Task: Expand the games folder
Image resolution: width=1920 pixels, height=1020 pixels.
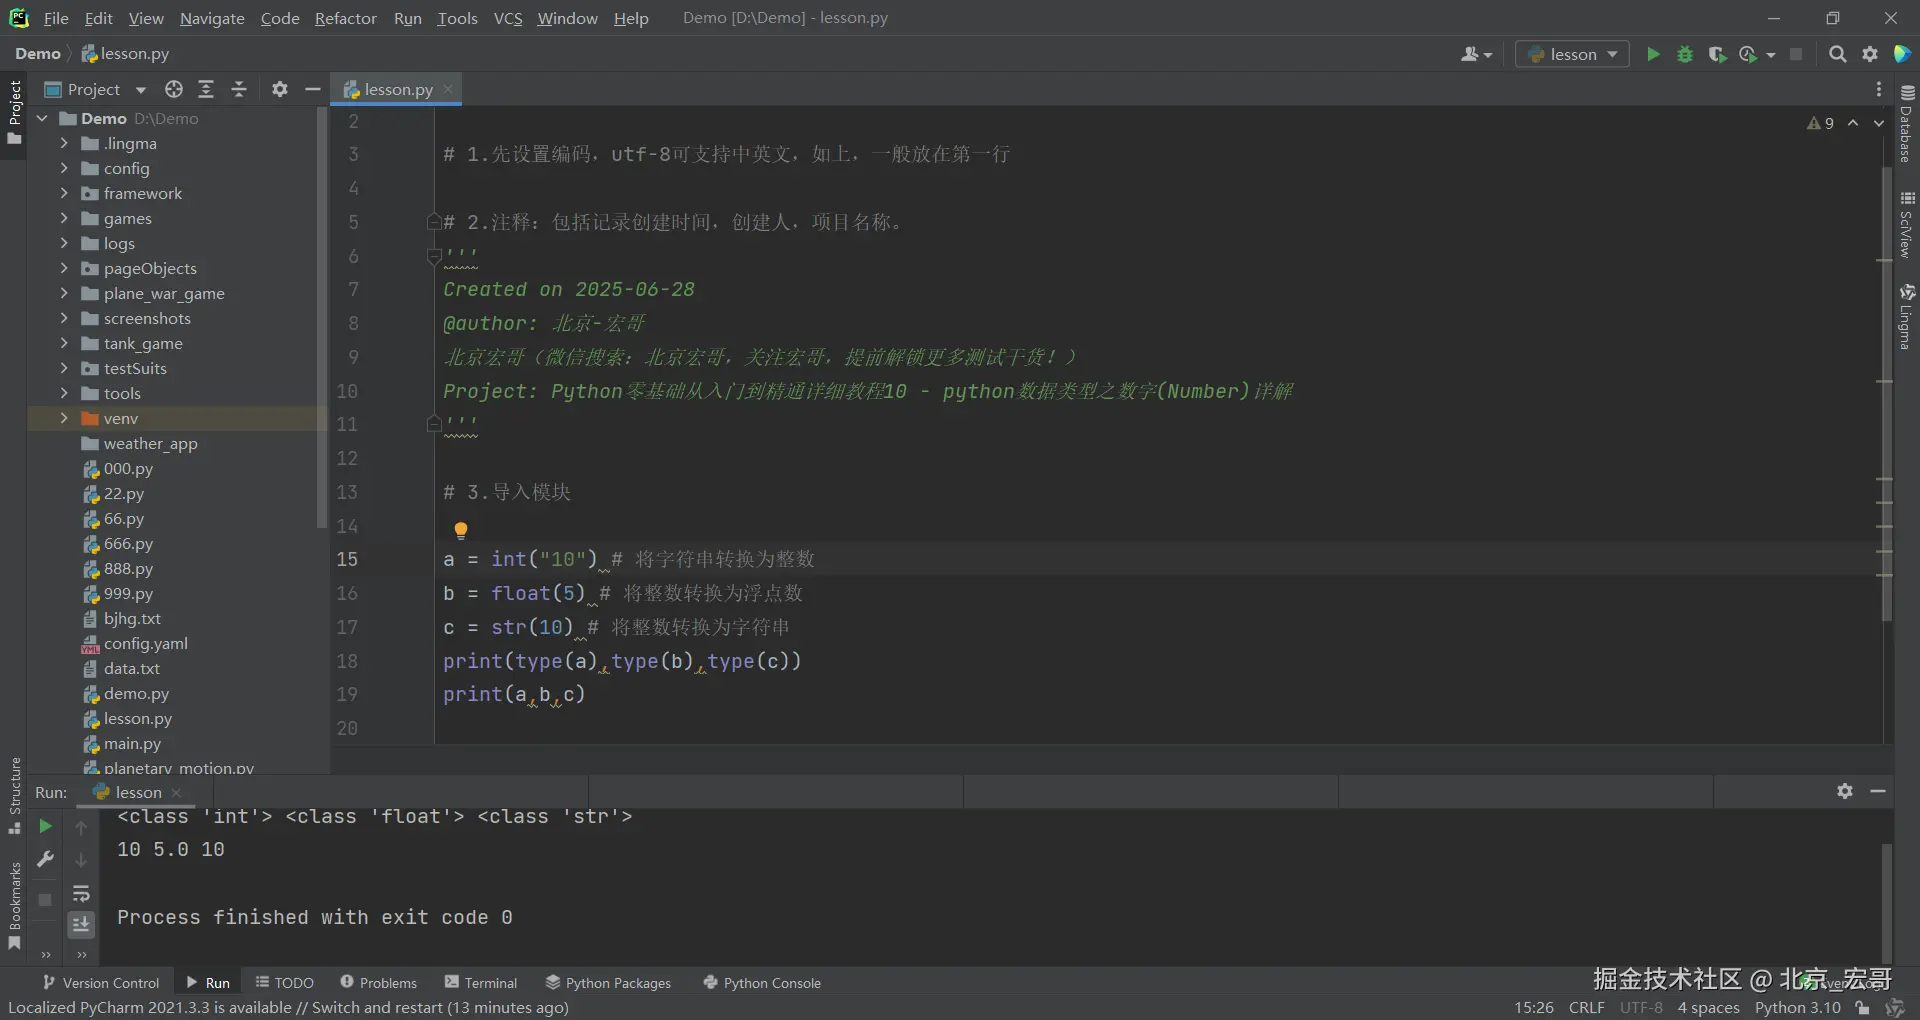Action: click(x=64, y=218)
